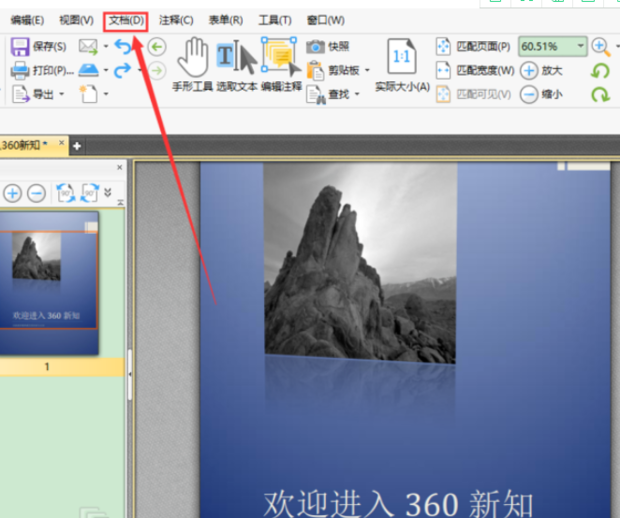Enlarge thumbnails with the panel plus button

[12, 194]
